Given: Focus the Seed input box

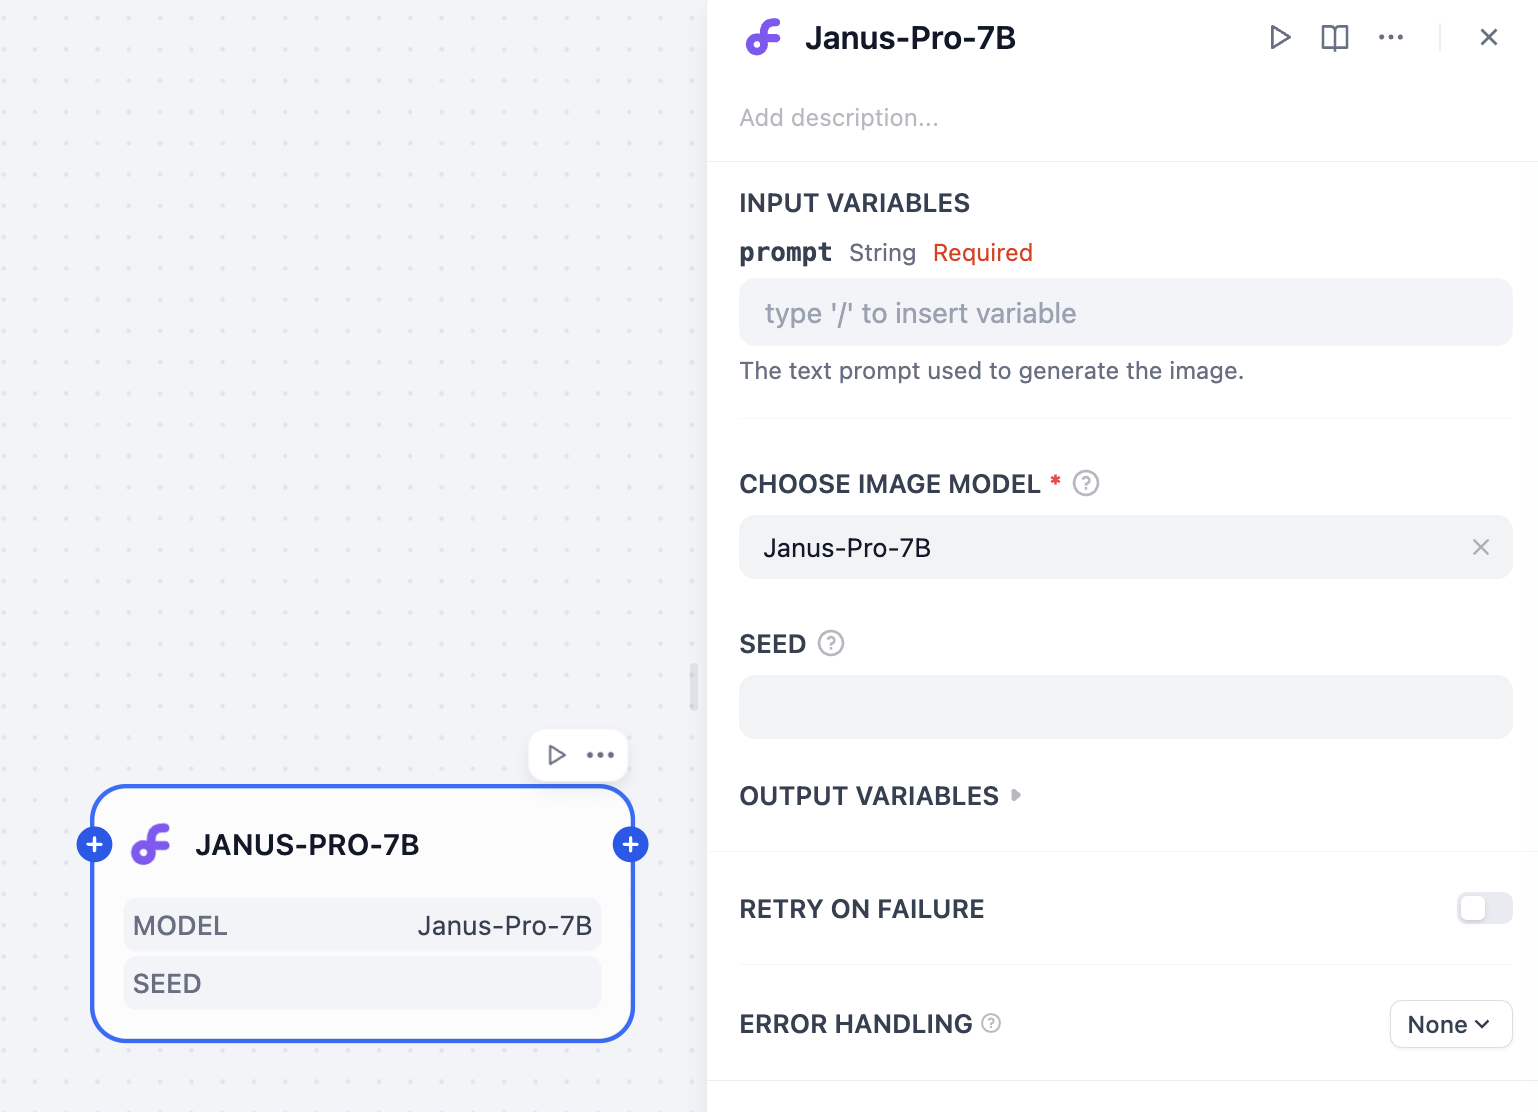Looking at the screenshot, I should tap(1125, 707).
